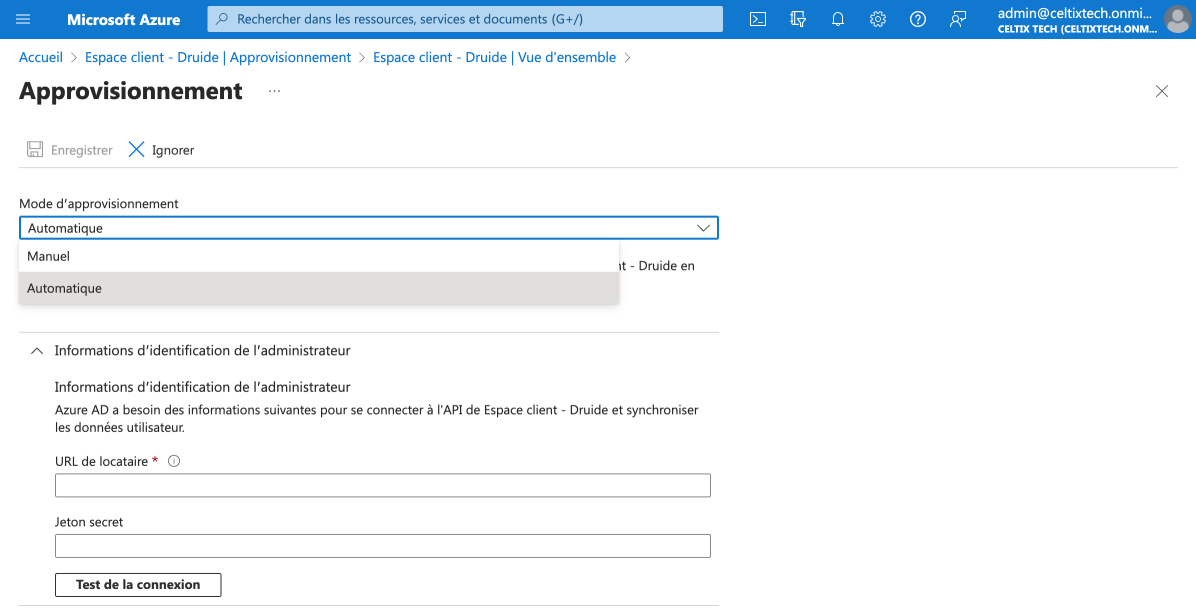Click the Azure AD a besoin des informations description
This screenshot has height=616, width=1196.
[x=377, y=419]
